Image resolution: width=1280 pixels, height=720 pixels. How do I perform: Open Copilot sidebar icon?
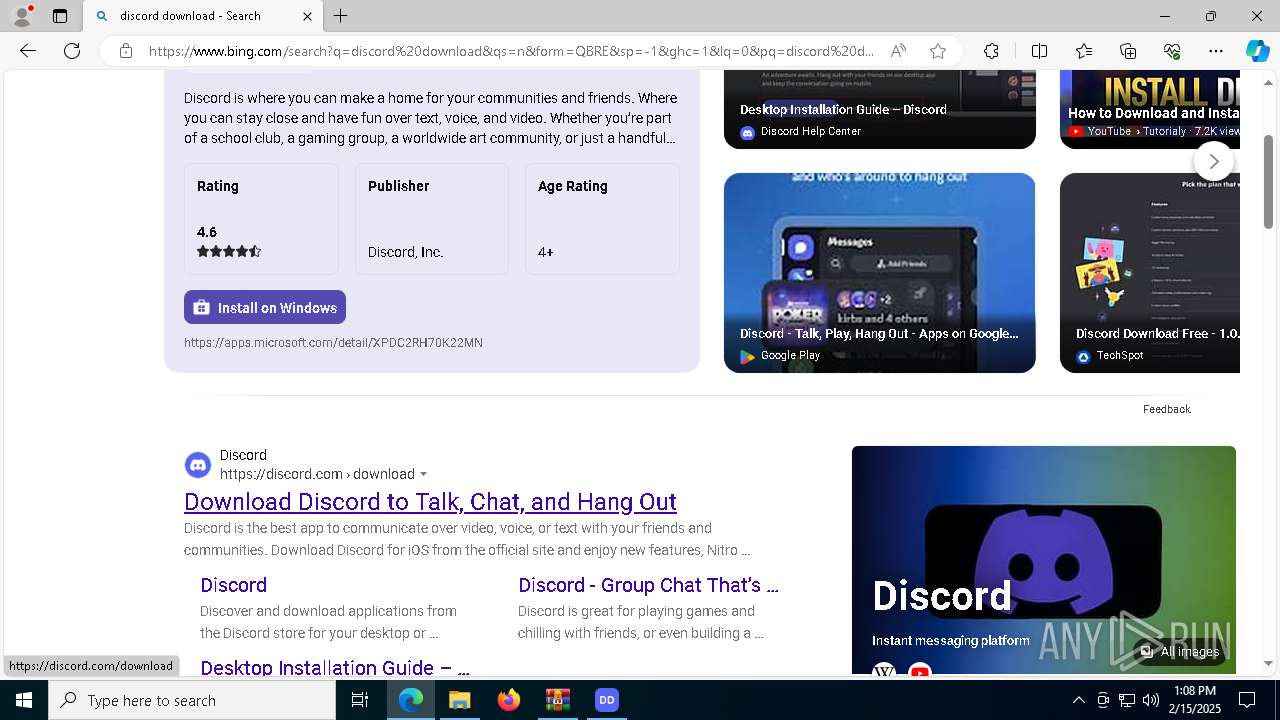coord(1257,51)
